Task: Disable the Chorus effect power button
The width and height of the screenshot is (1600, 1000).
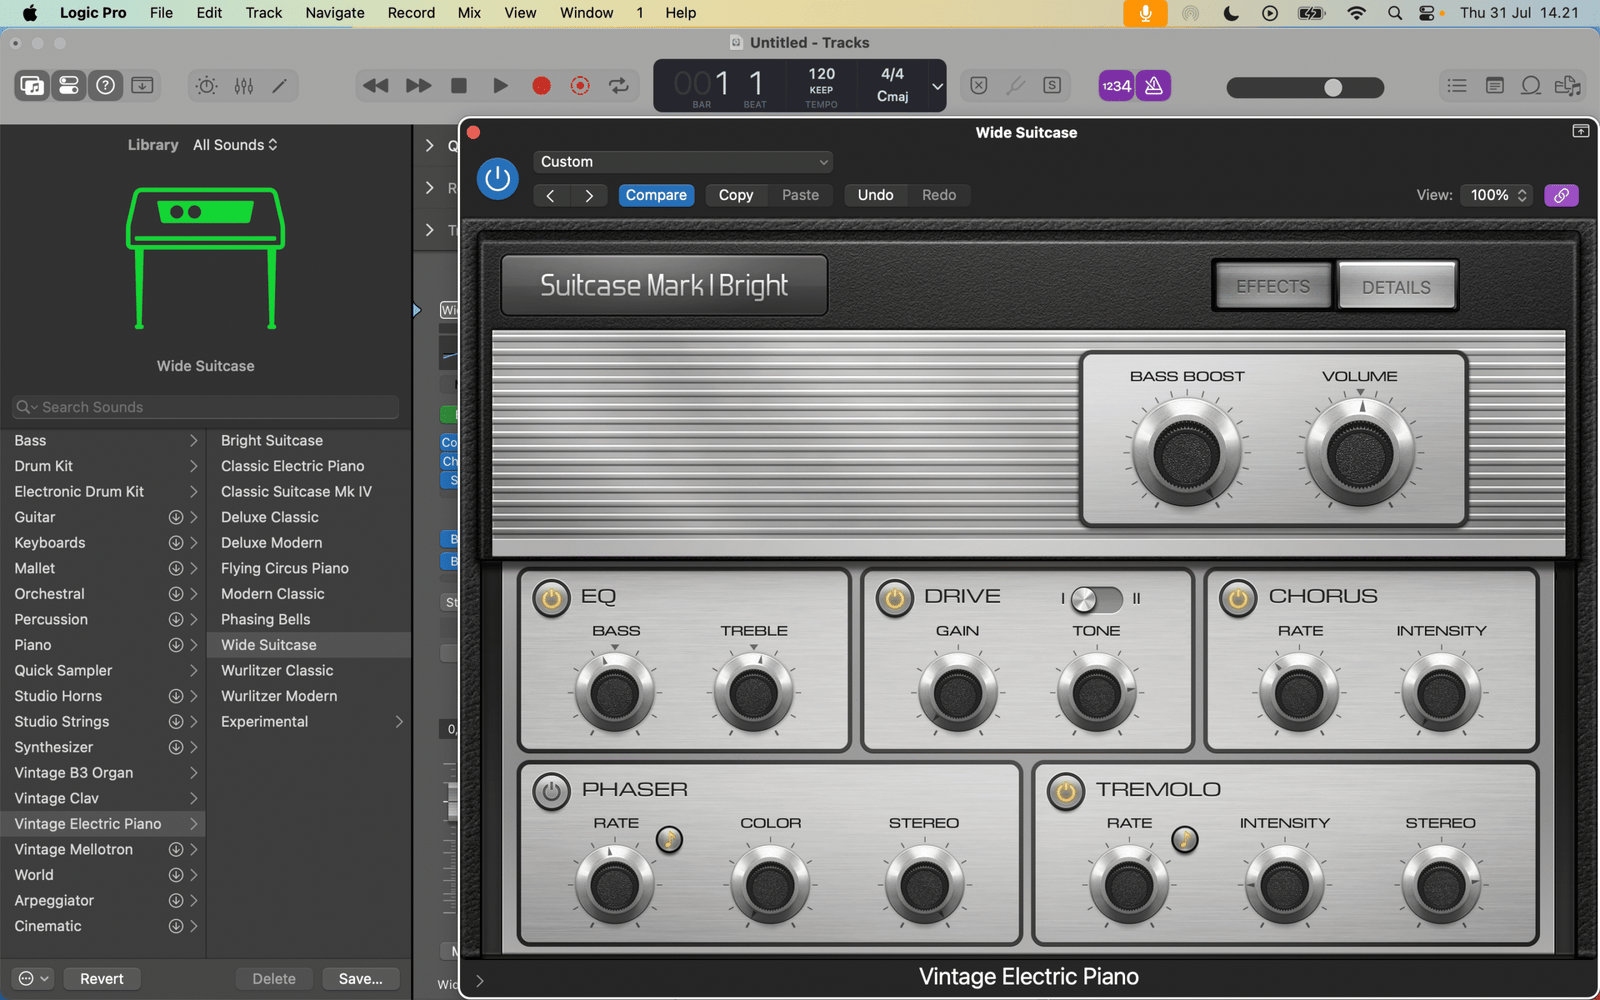Action: click(x=1237, y=598)
